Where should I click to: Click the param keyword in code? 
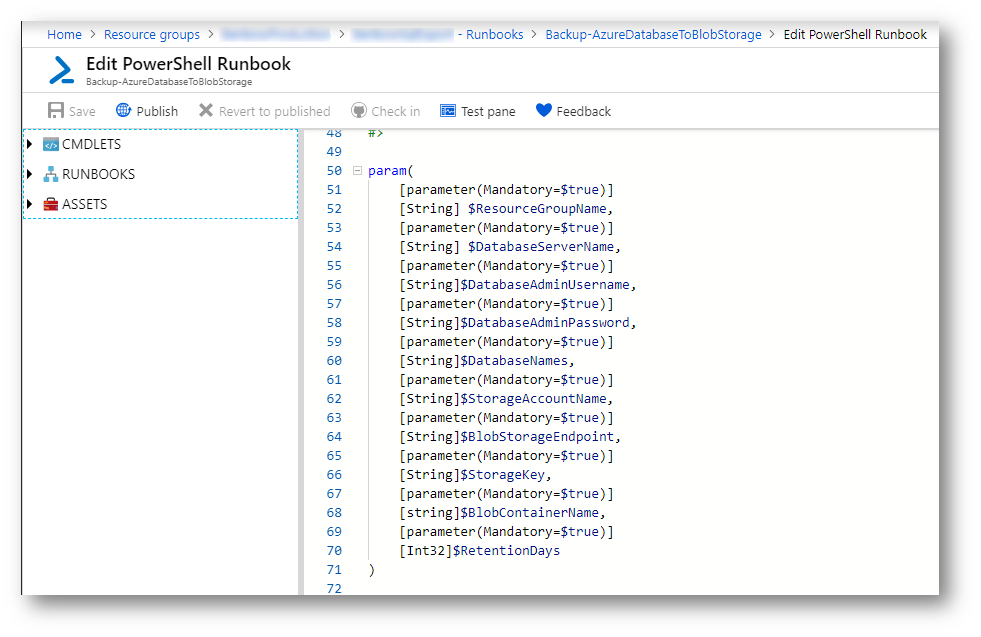[x=387, y=171]
